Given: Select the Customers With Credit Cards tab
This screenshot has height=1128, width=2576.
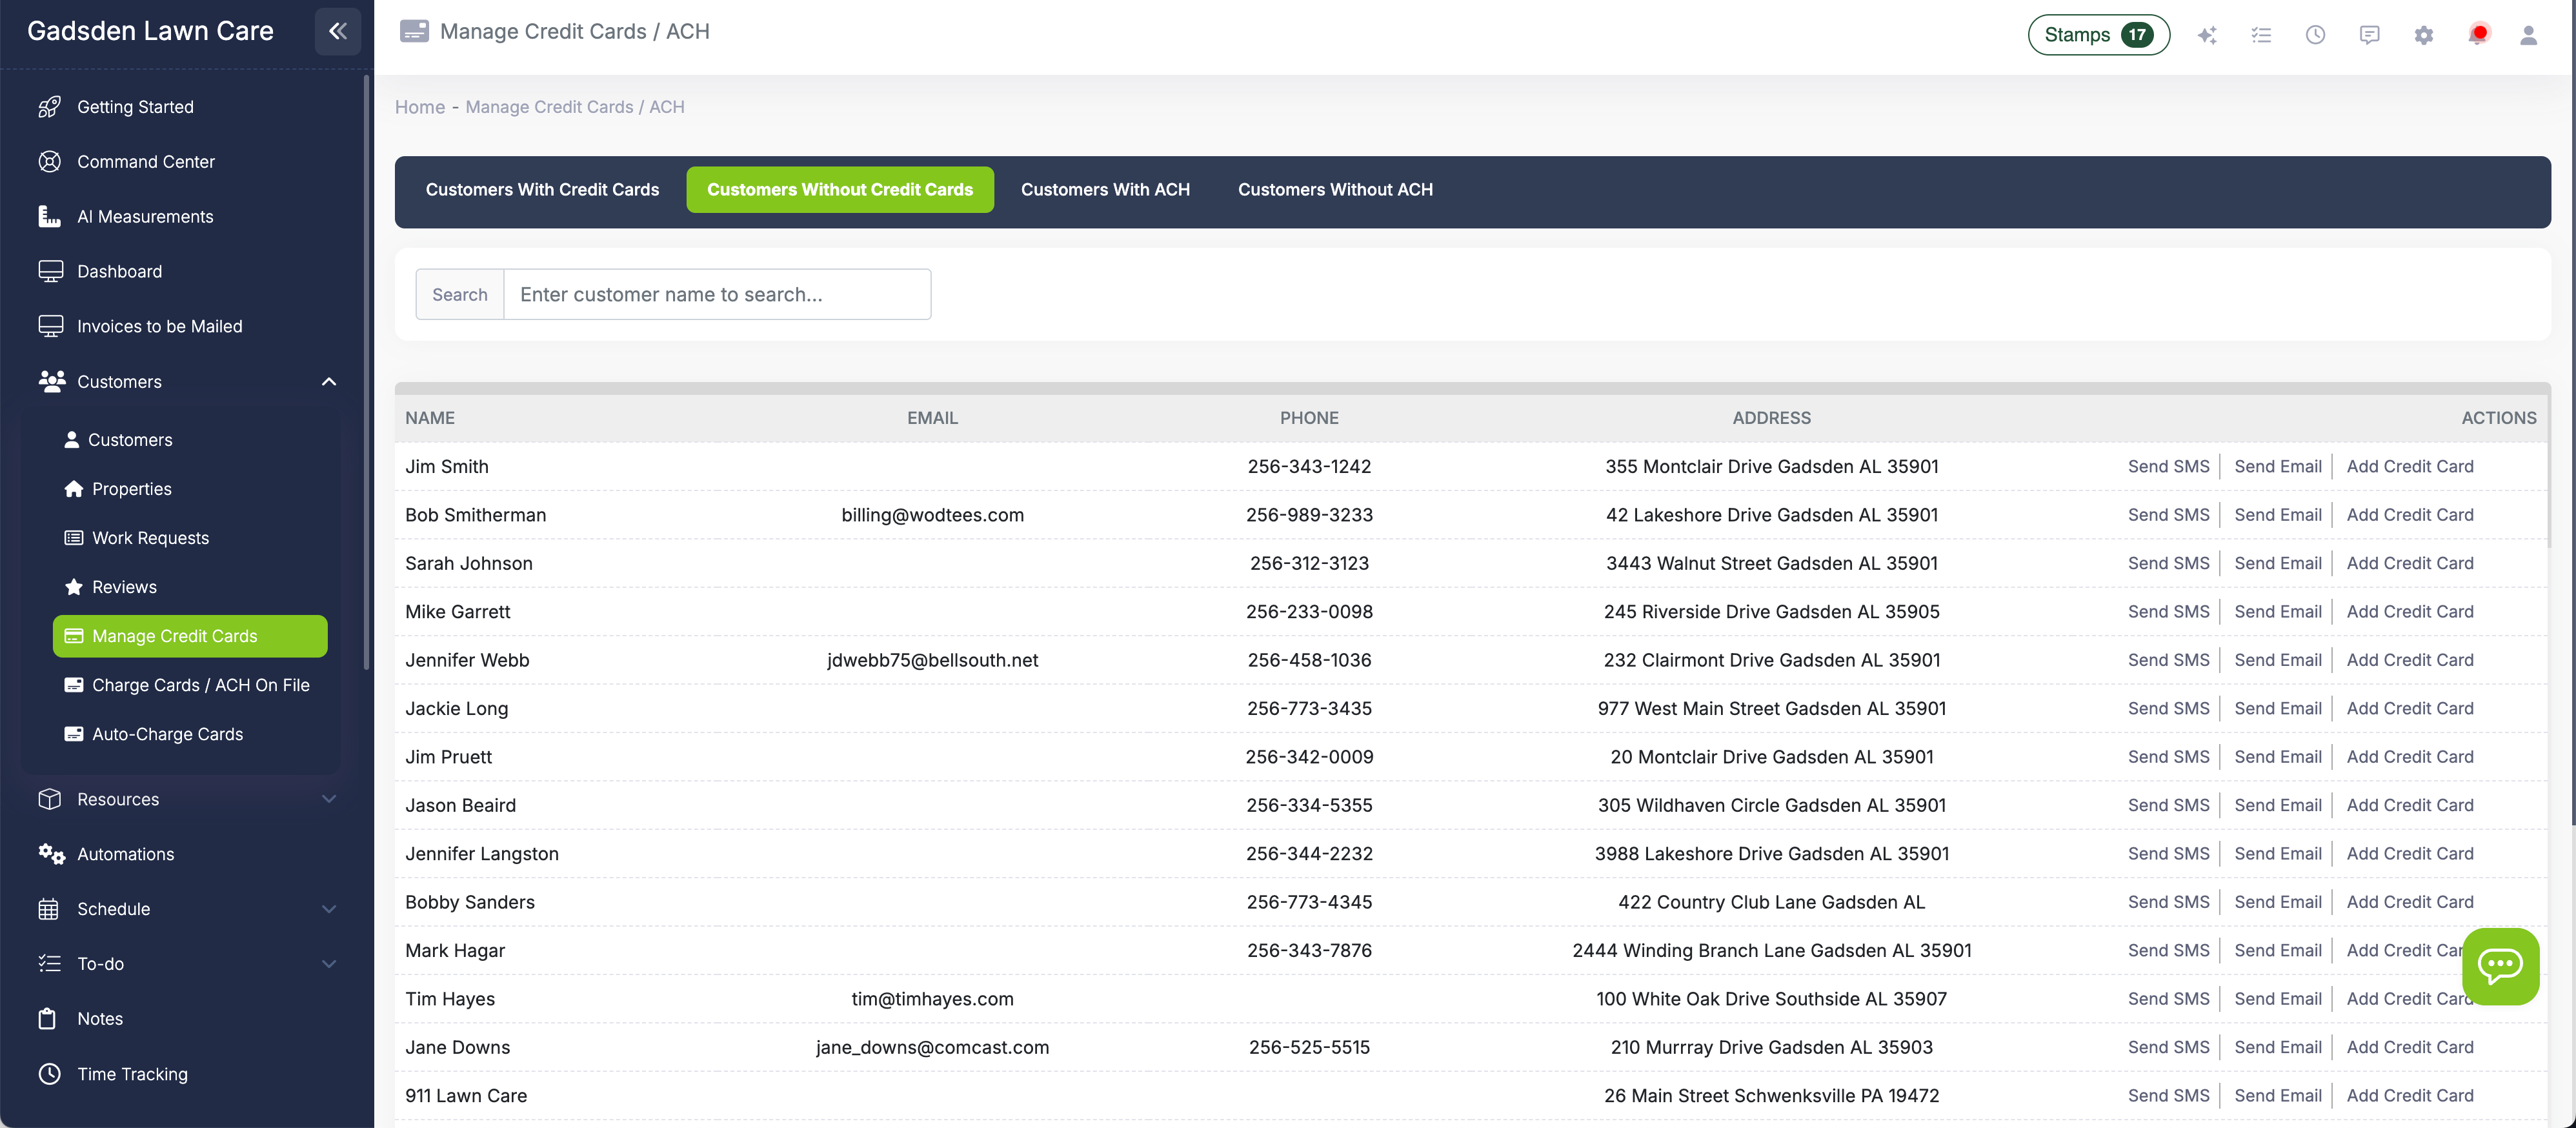Looking at the screenshot, I should [542, 189].
